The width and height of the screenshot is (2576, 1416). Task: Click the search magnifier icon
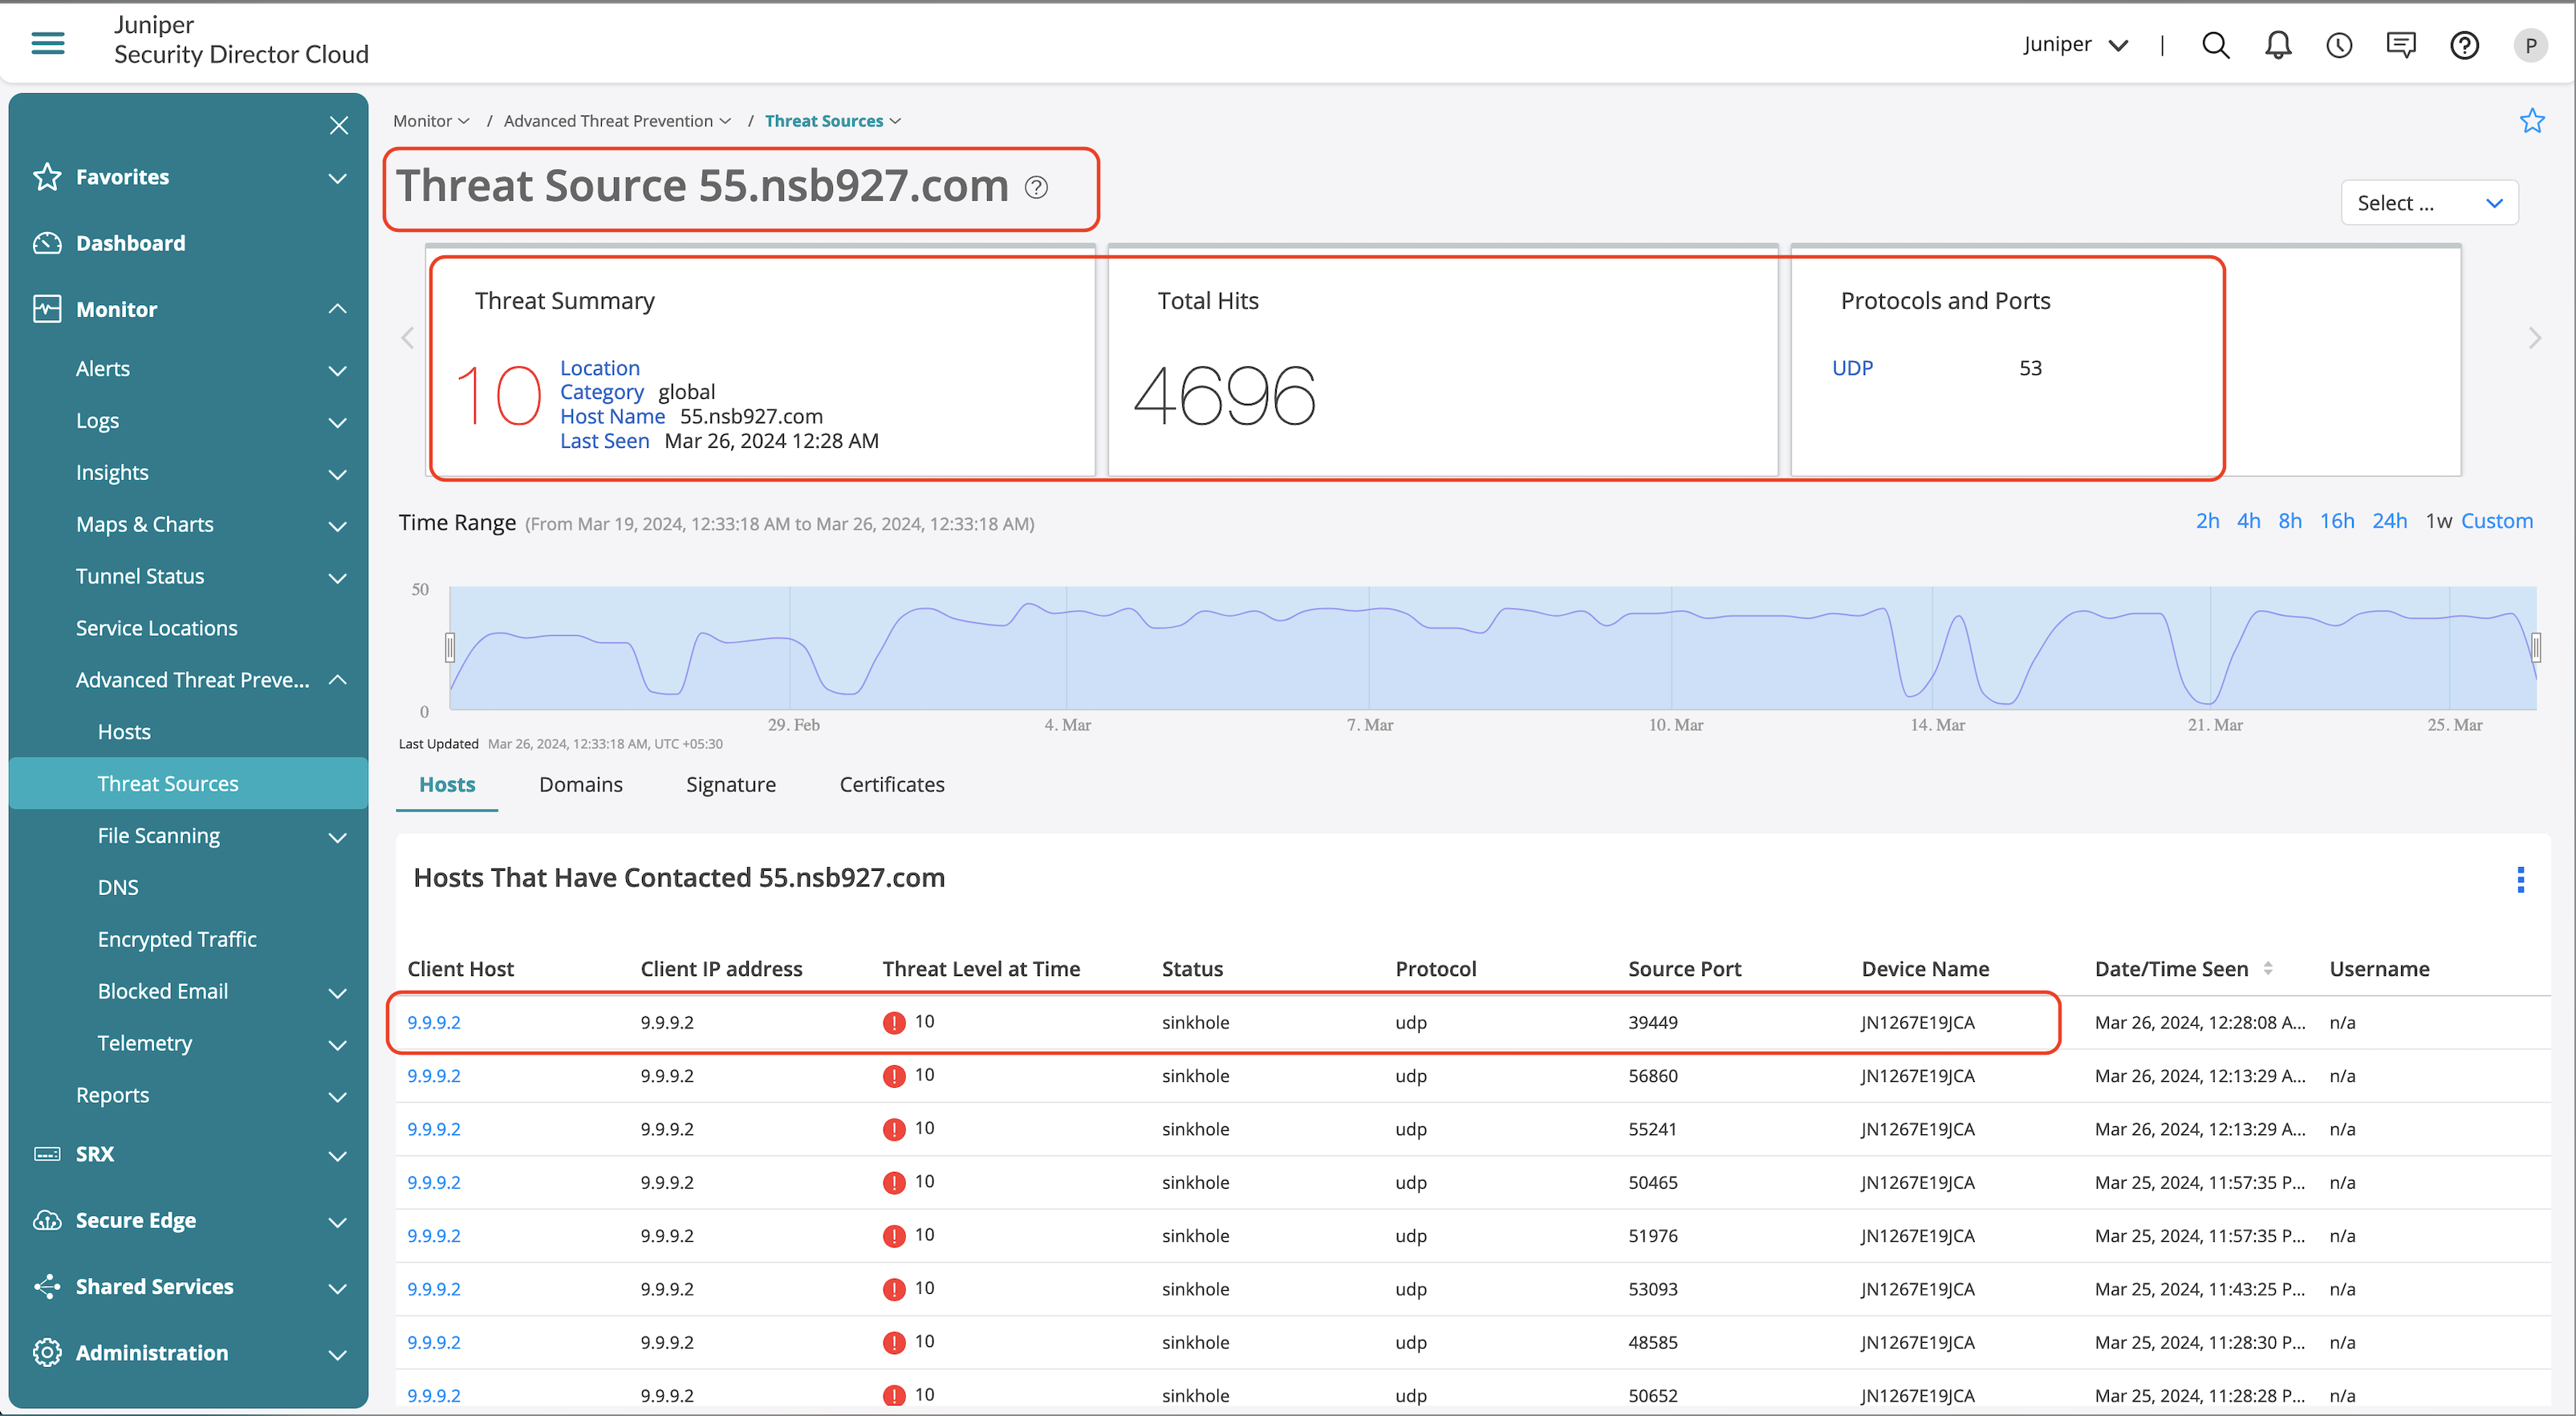point(2215,45)
